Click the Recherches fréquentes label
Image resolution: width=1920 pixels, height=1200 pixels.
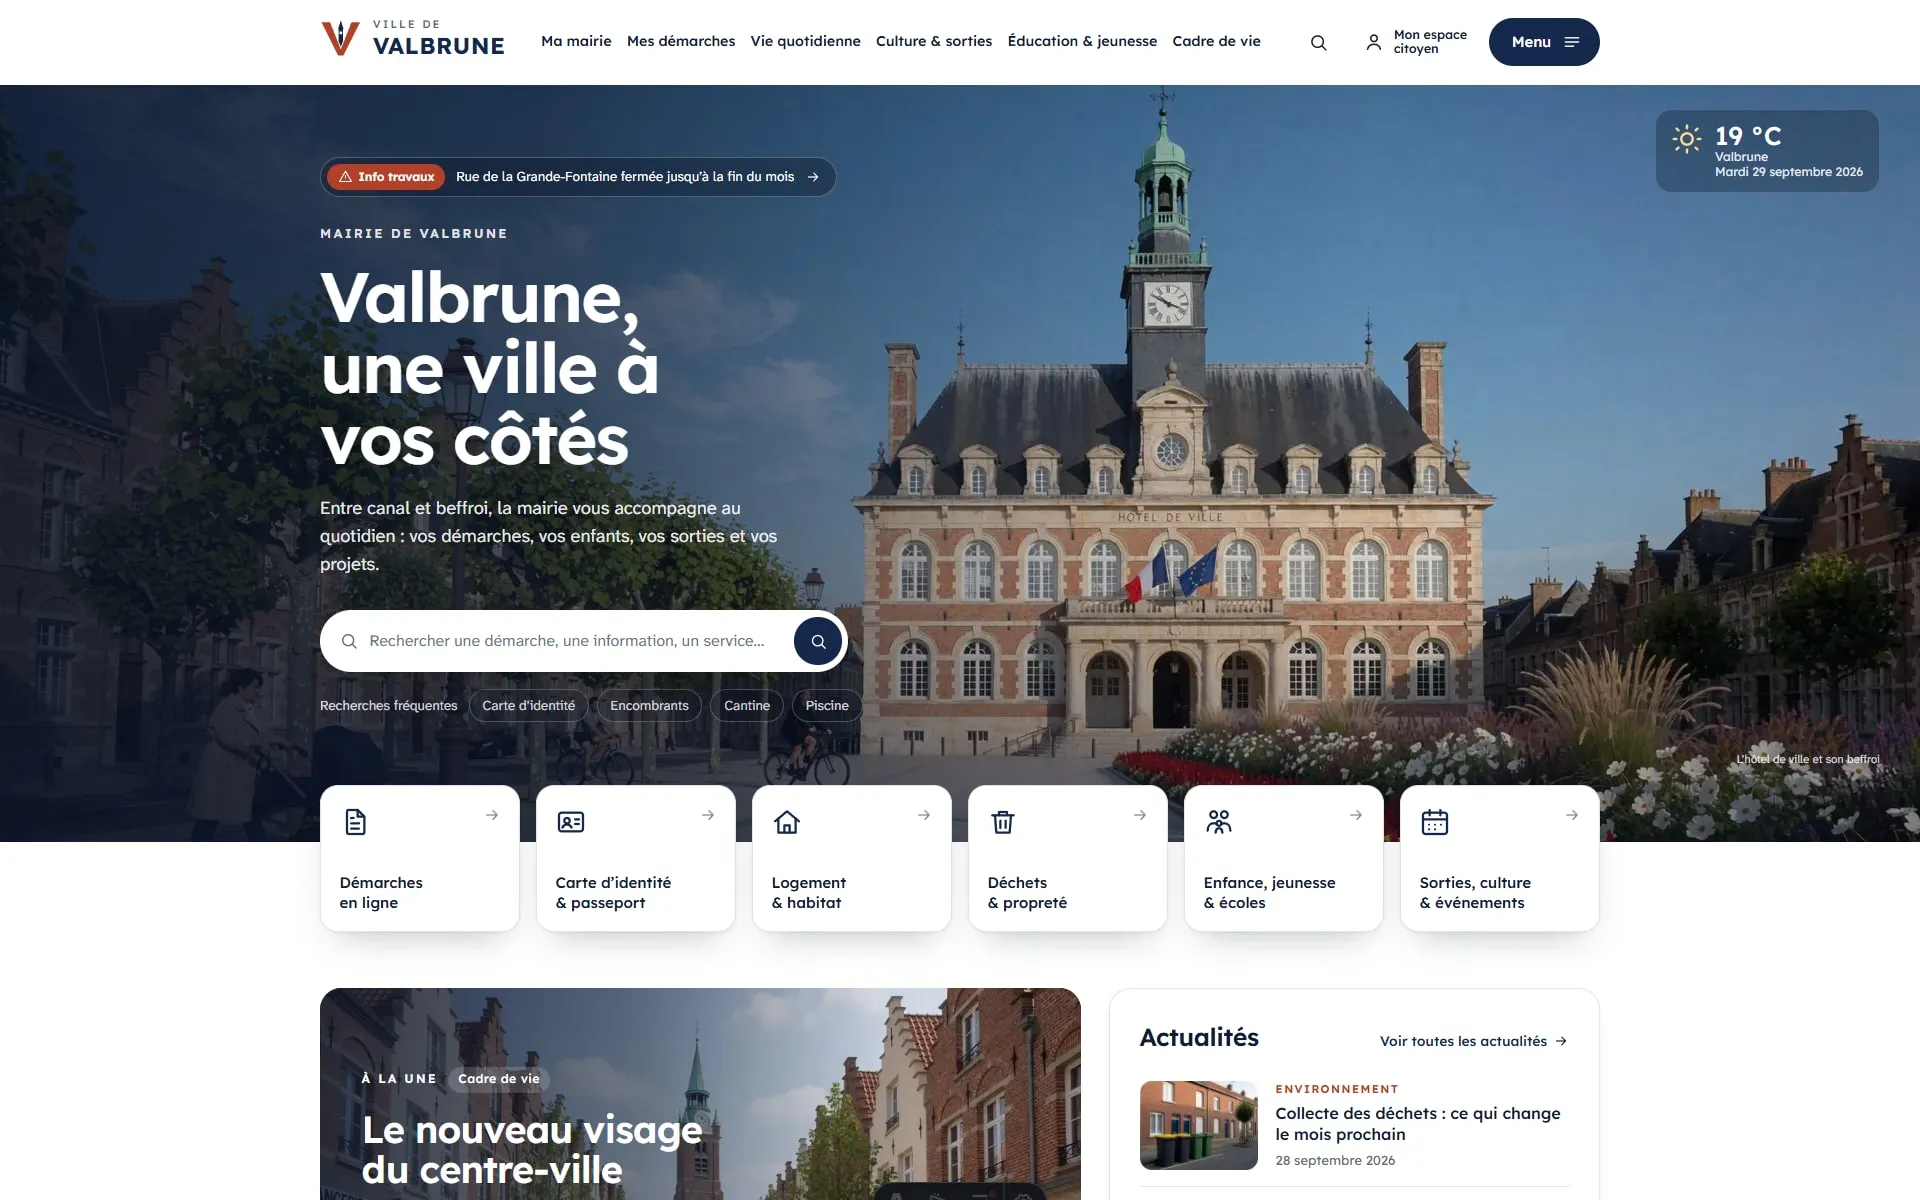(x=388, y=706)
